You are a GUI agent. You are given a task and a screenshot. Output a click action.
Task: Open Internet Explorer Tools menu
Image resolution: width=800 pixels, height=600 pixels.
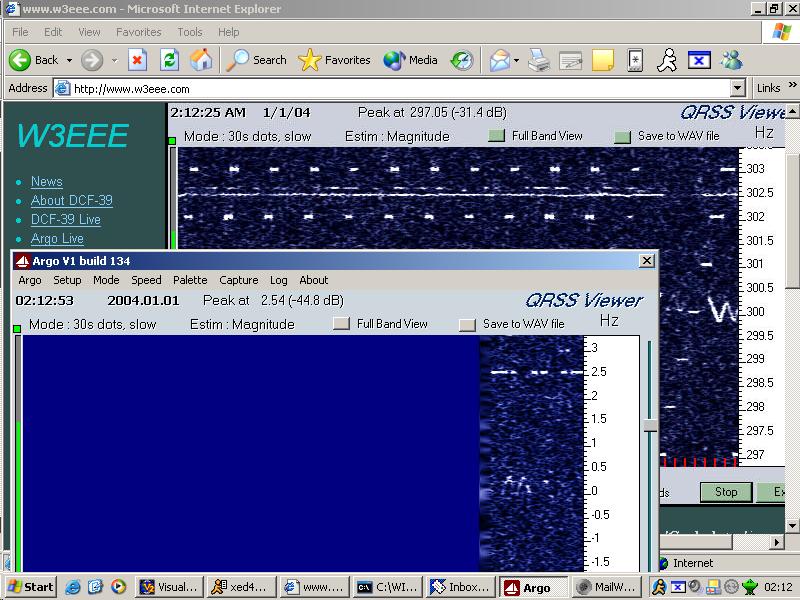pos(189,32)
